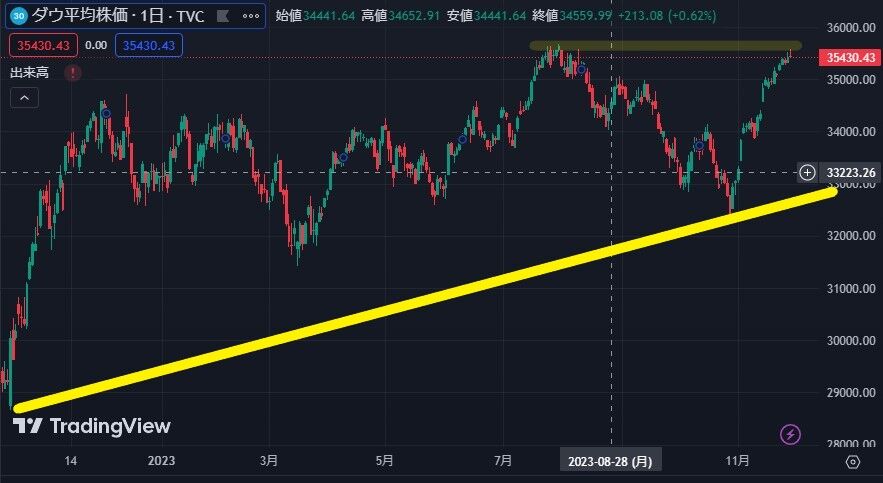883x483 pixels.
Task: Click the 高値 34652.91 high value
Action: 400,16
